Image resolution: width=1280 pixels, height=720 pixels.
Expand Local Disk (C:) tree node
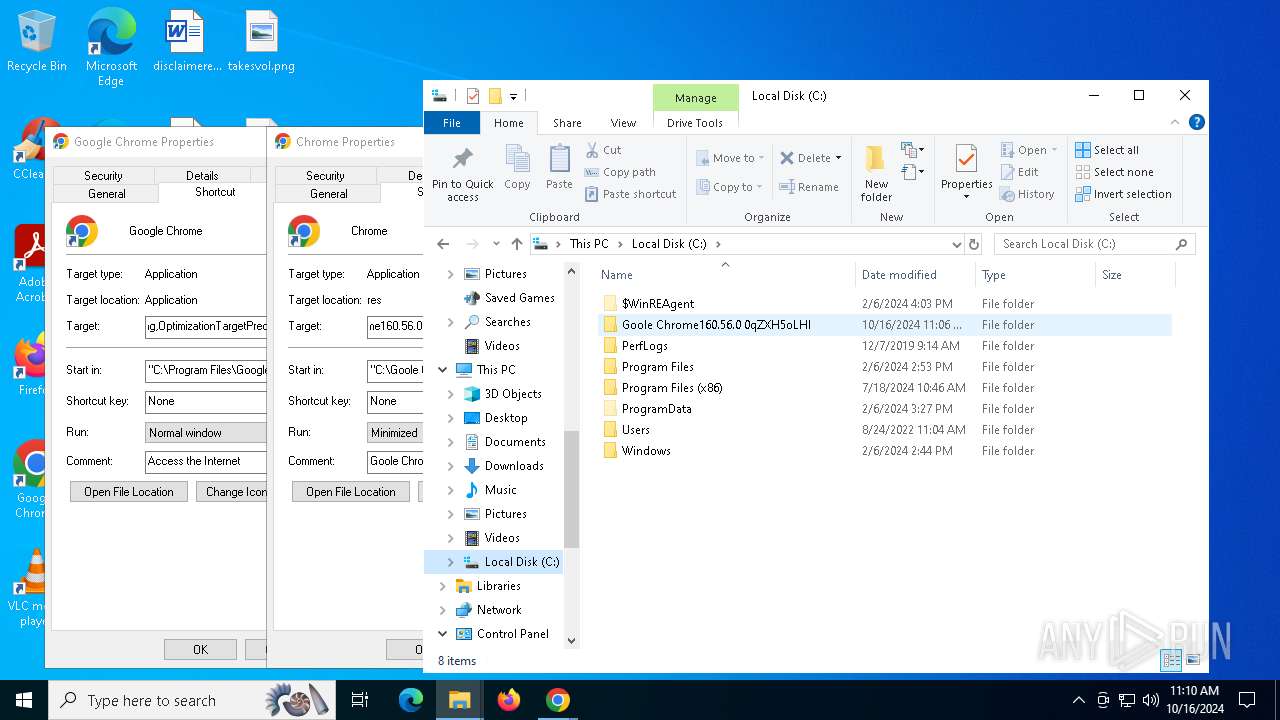tap(451, 562)
